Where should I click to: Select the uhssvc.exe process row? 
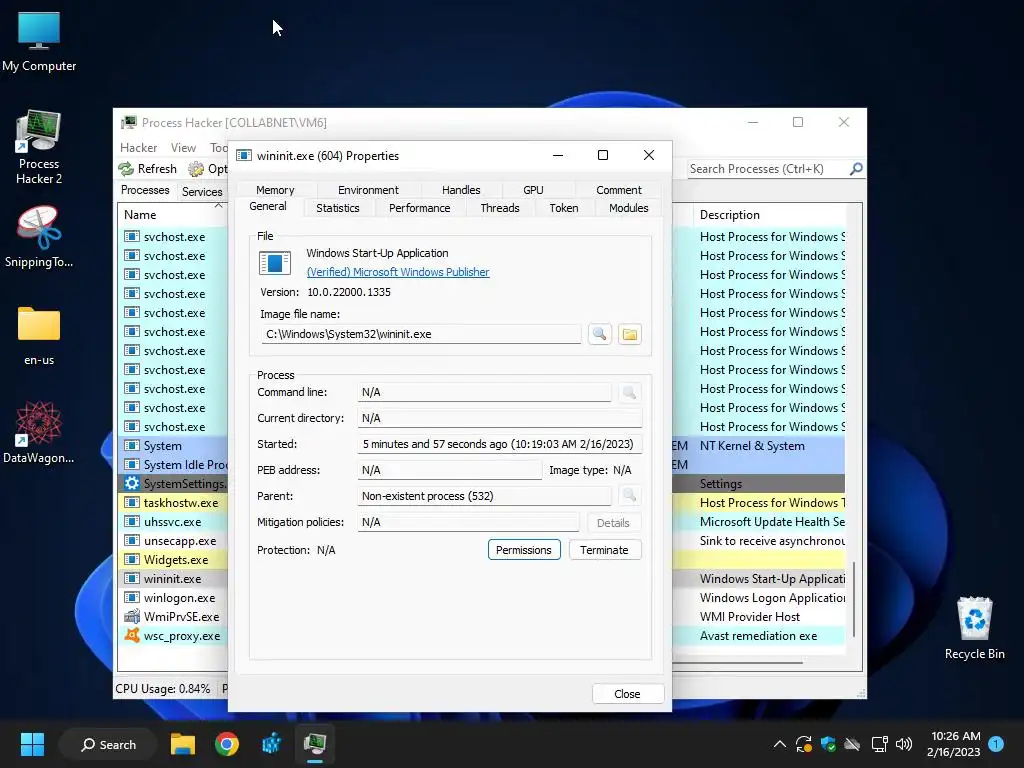[174, 522]
